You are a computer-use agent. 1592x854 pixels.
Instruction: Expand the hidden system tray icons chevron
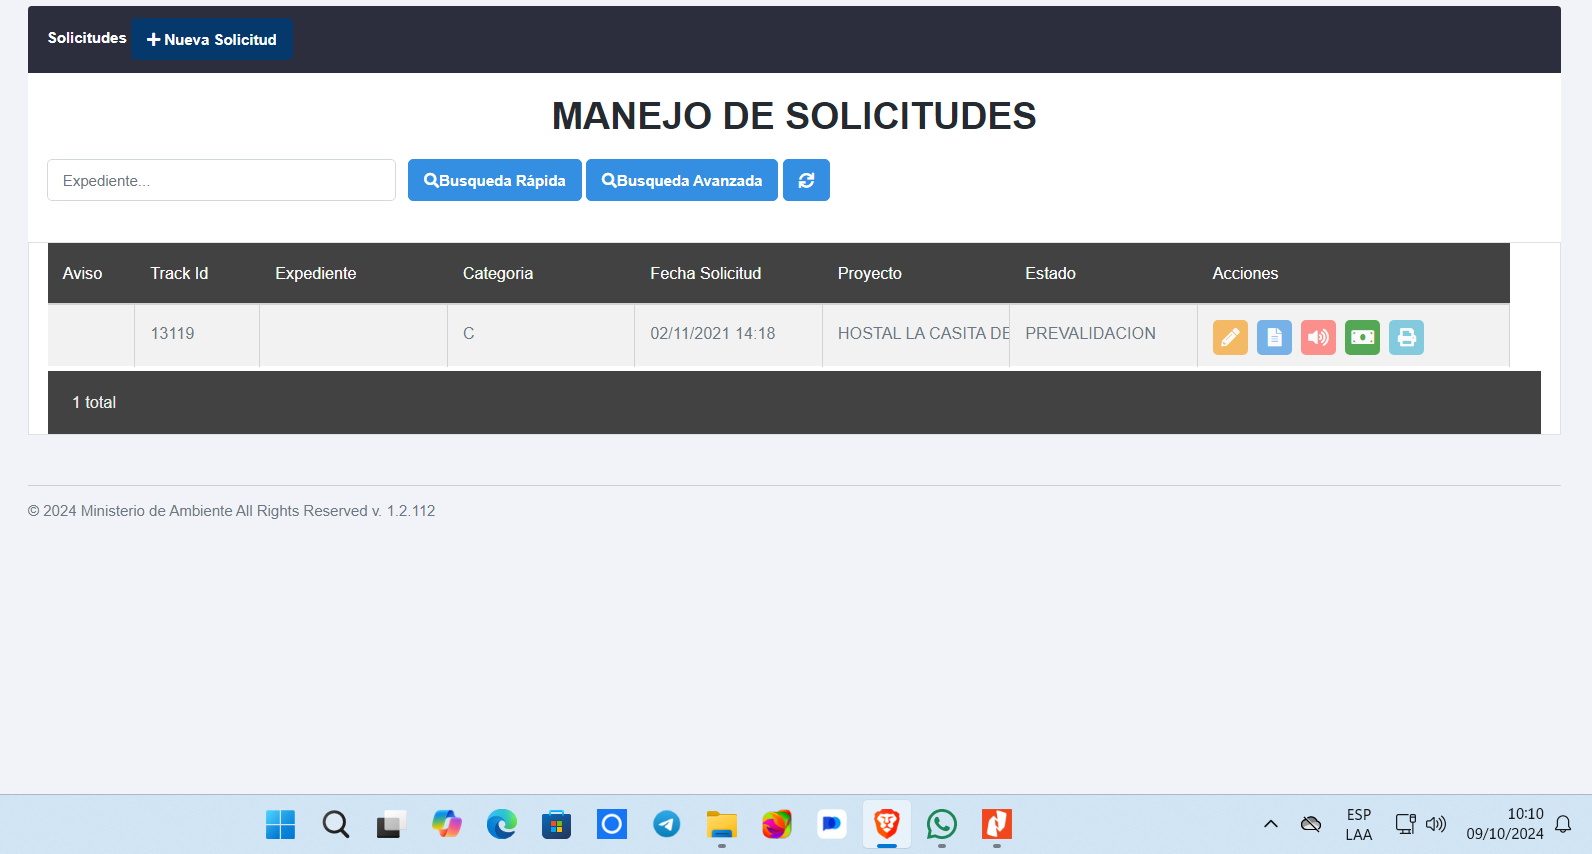tap(1271, 824)
